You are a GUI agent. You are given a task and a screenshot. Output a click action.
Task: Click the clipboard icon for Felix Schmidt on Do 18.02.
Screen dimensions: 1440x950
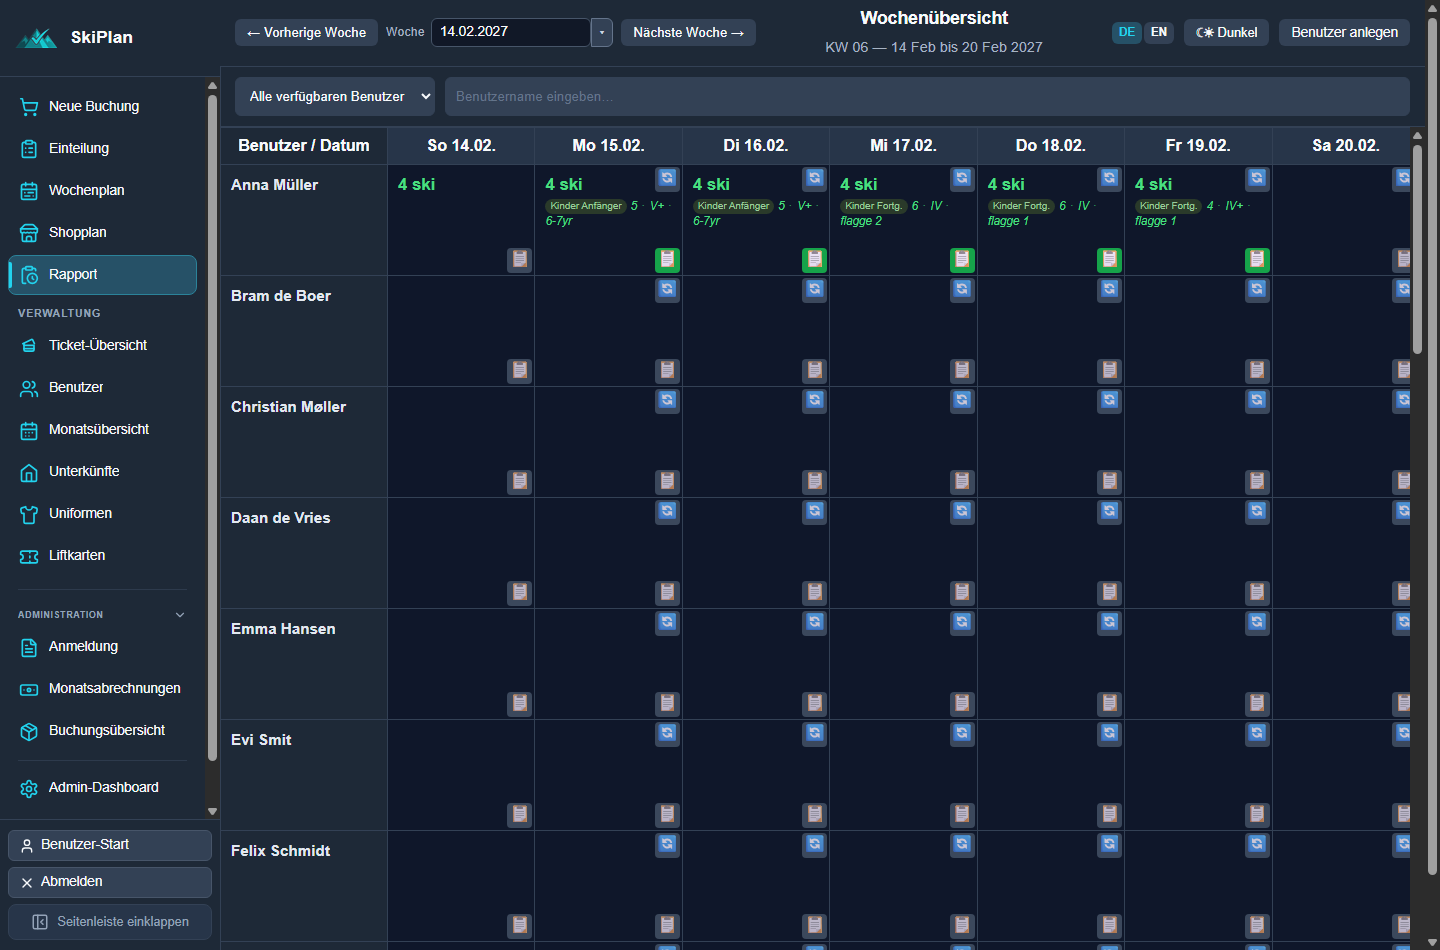1109,926
